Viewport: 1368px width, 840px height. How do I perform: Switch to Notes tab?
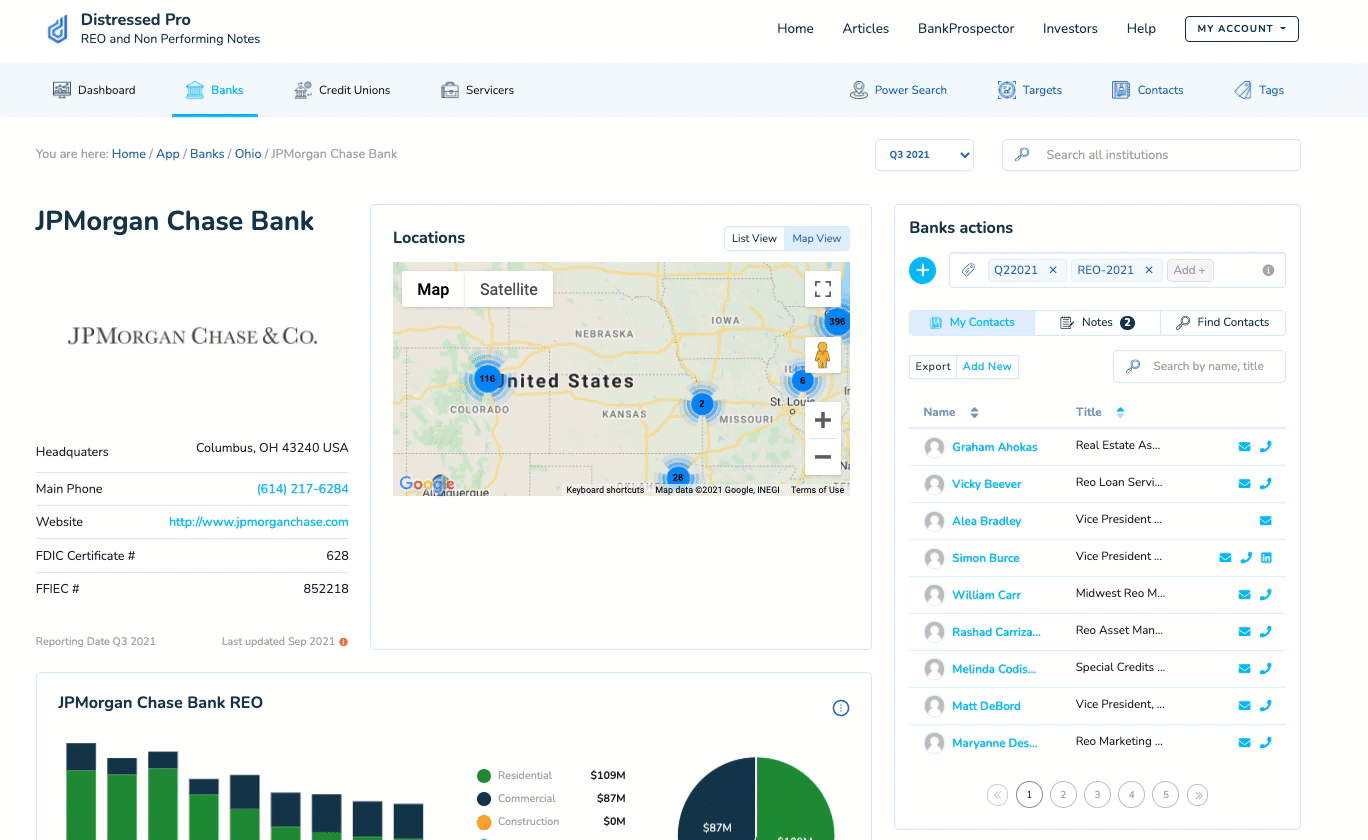pyautogui.click(x=1098, y=323)
